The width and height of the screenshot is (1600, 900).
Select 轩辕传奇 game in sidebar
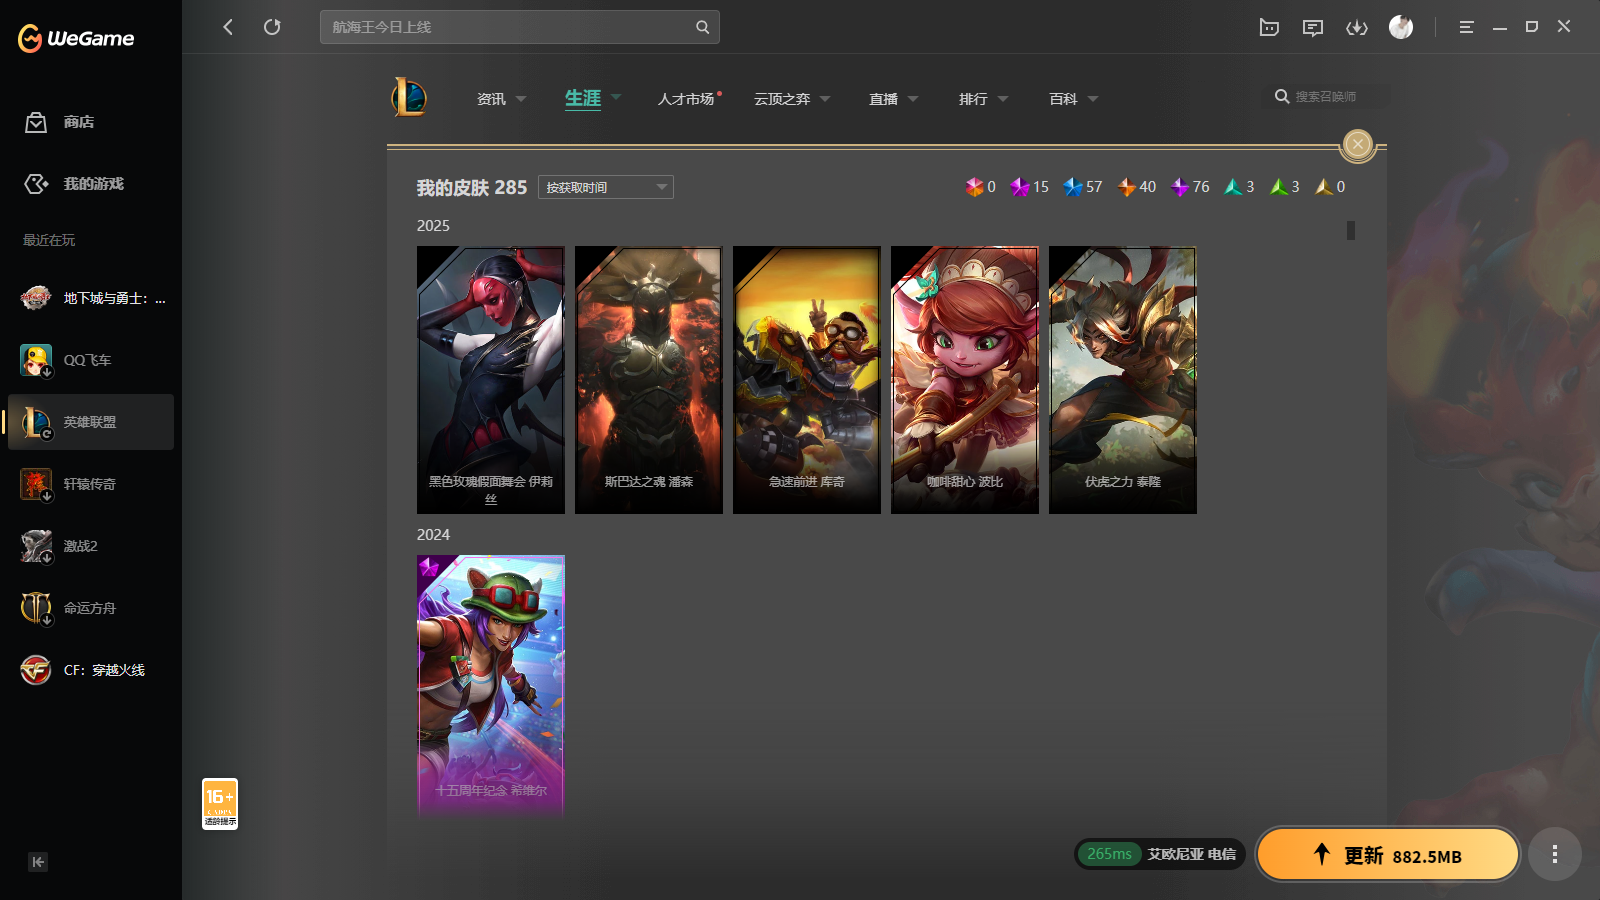click(x=90, y=484)
